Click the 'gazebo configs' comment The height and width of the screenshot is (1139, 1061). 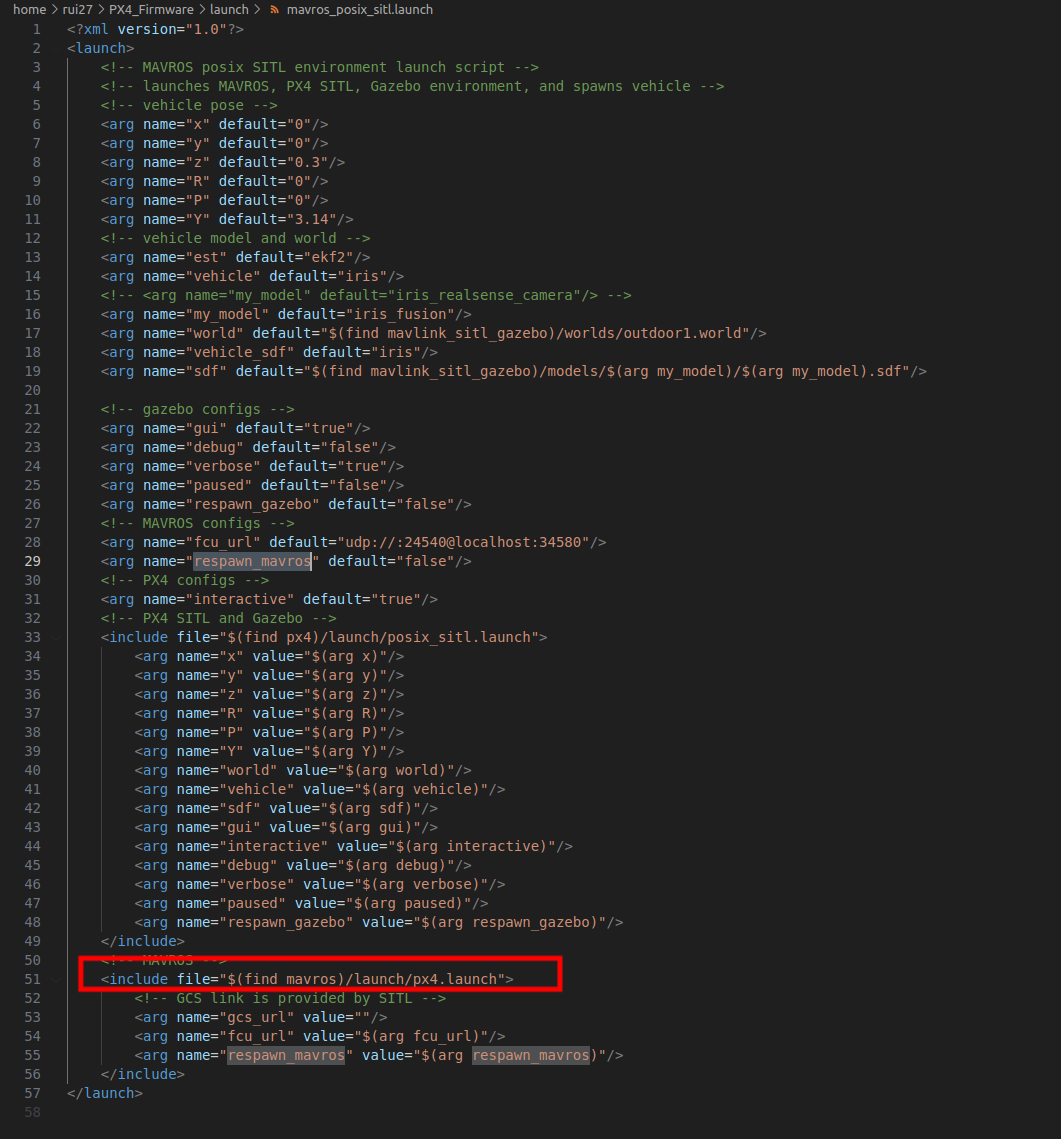(x=198, y=409)
